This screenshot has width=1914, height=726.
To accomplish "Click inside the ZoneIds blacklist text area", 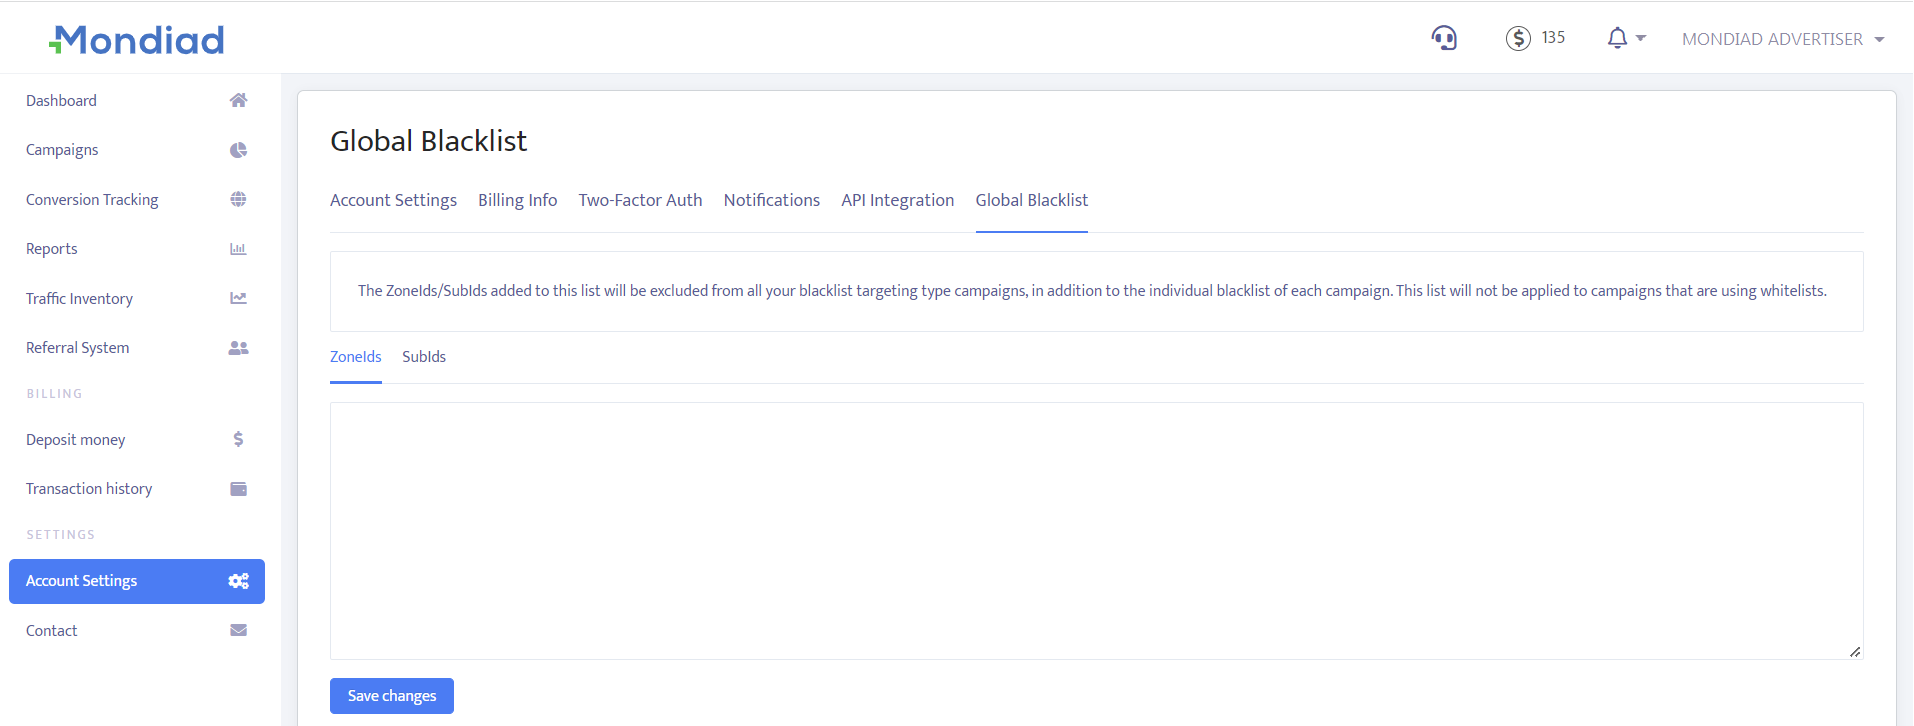I will [x=1096, y=530].
